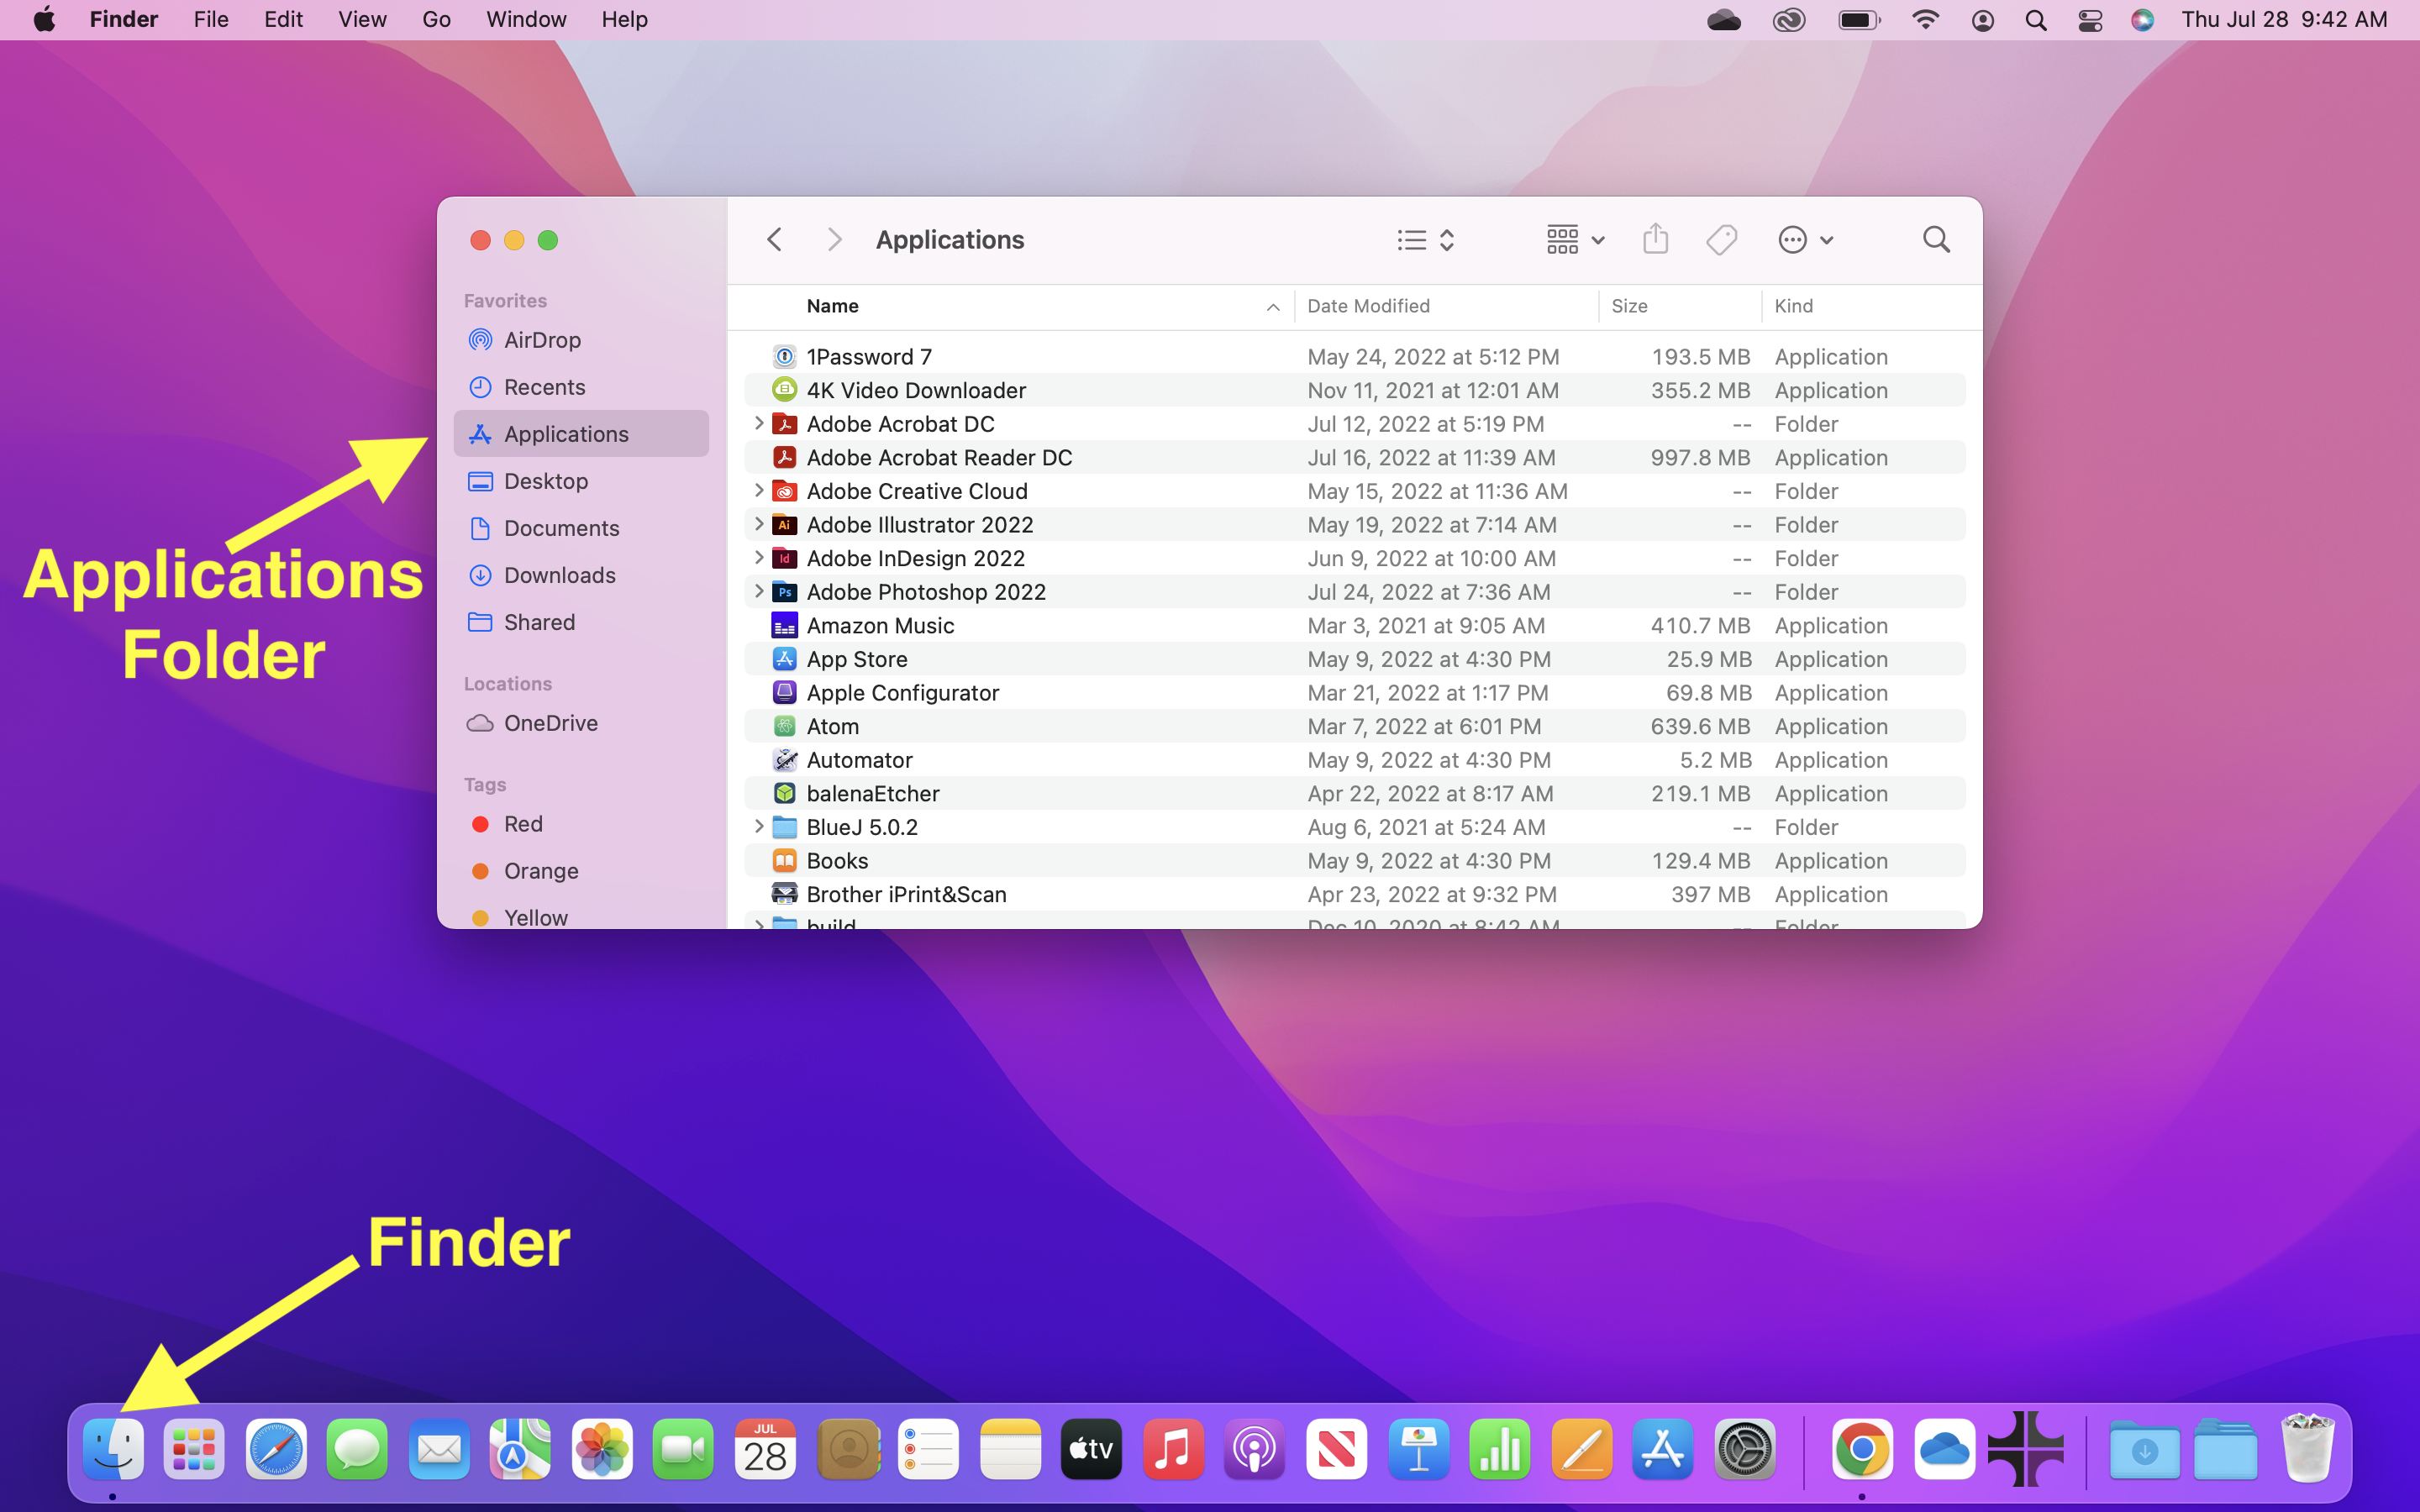The height and width of the screenshot is (1512, 2420).
Task: Open Control Center in the menu bar
Action: coord(2090,20)
